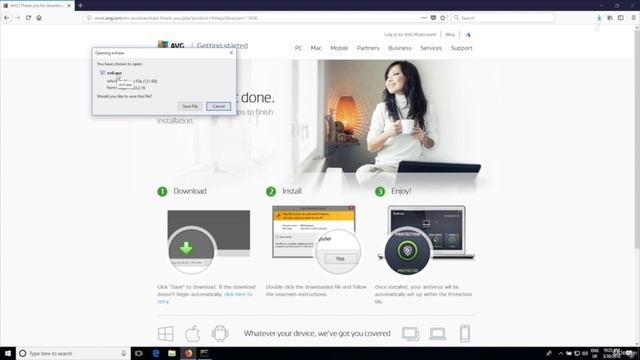Open the Services menu item
Screen dimensions: 640x360
(431, 48)
